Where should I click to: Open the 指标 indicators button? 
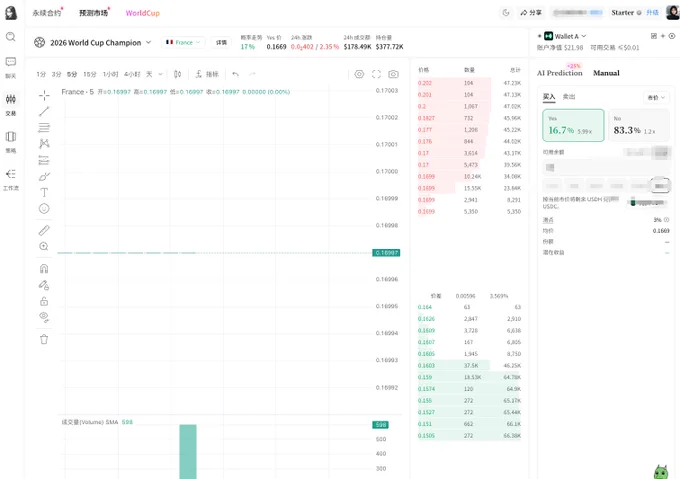coord(207,74)
